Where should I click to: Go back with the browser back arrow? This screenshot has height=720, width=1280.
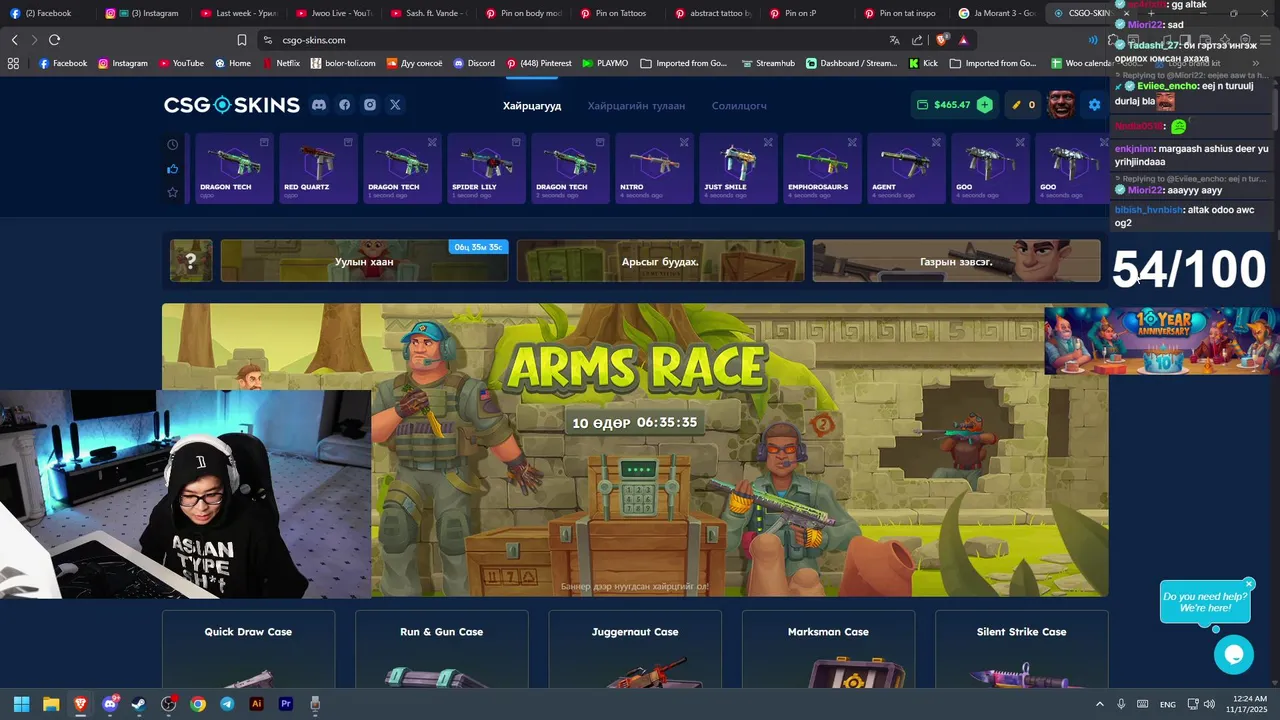pyautogui.click(x=14, y=40)
